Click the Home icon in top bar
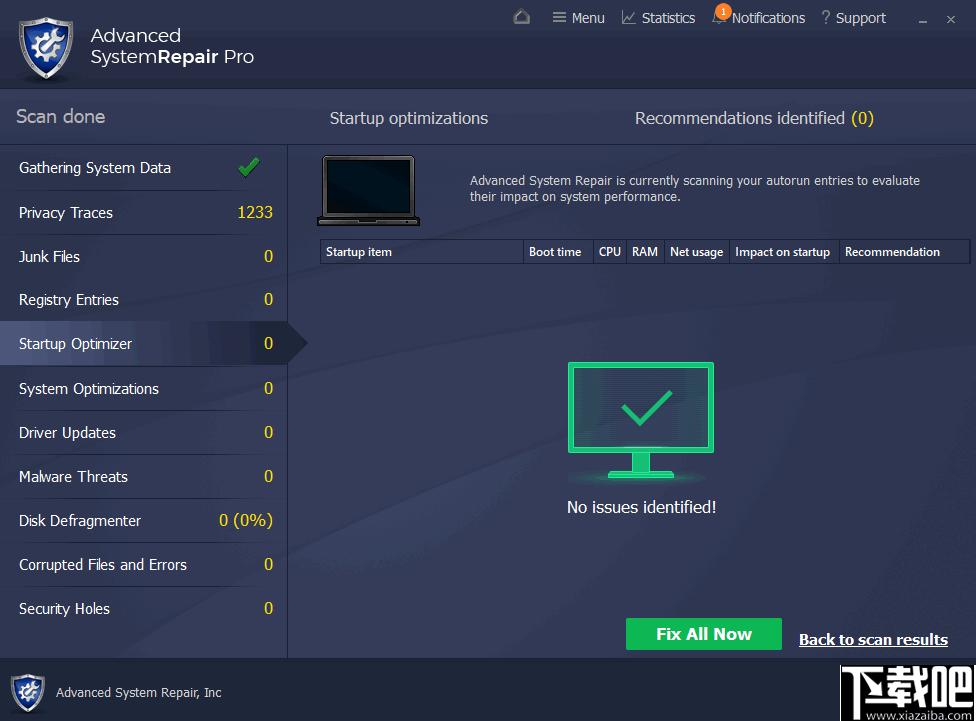976x721 pixels. (x=522, y=17)
